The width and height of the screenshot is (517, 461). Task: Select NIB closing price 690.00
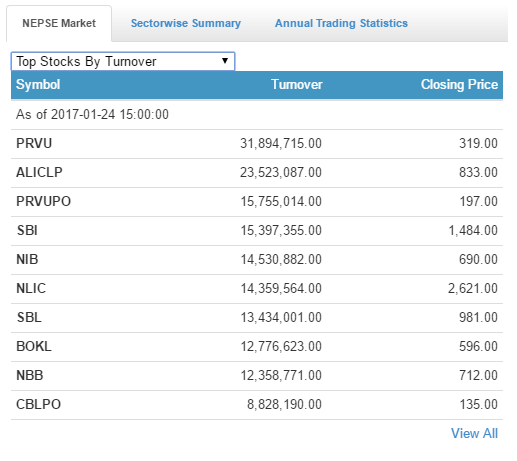click(x=478, y=259)
